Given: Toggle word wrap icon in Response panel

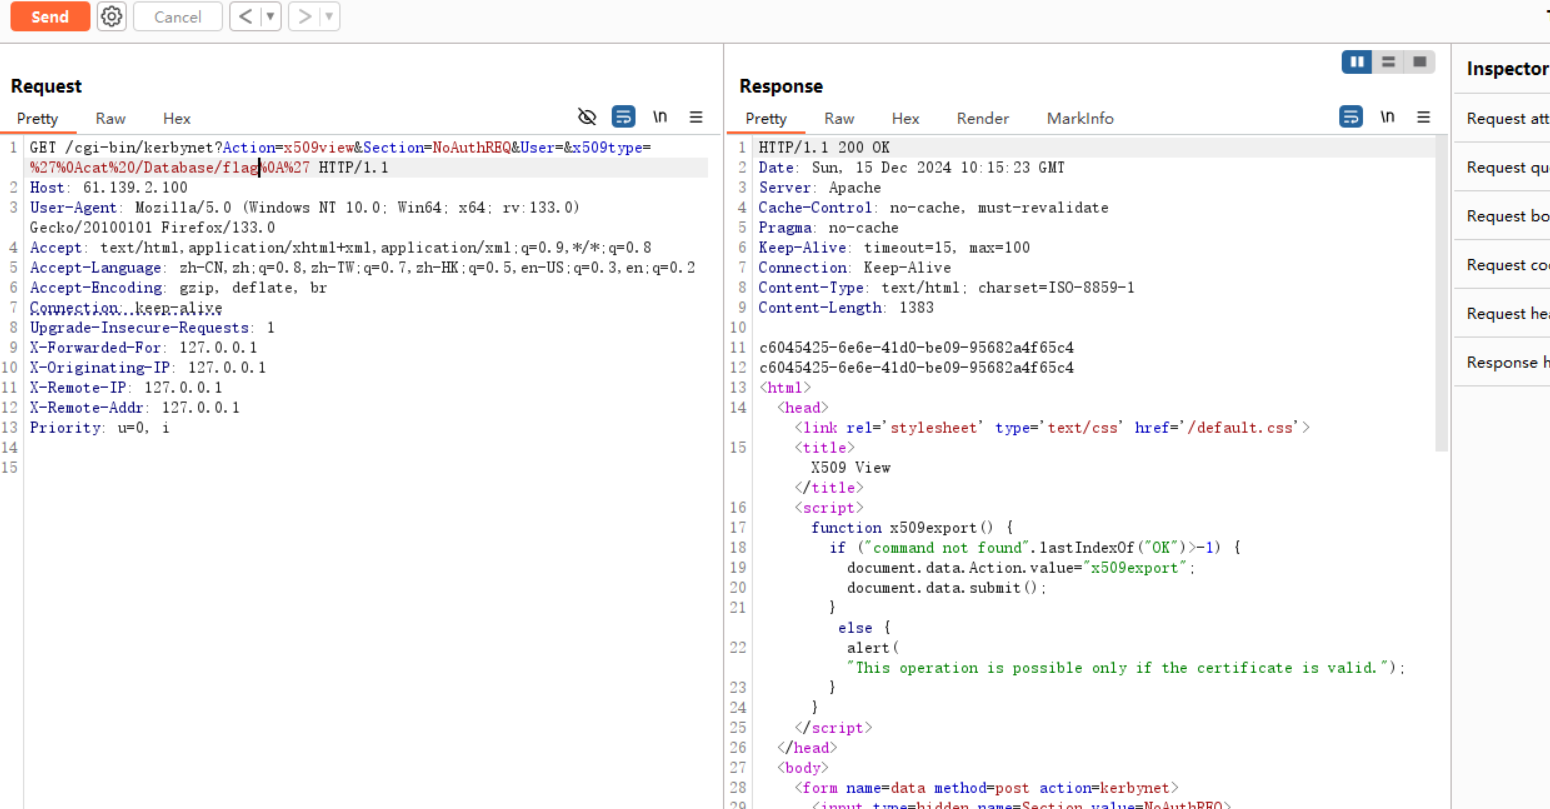Looking at the screenshot, I should 1351,117.
